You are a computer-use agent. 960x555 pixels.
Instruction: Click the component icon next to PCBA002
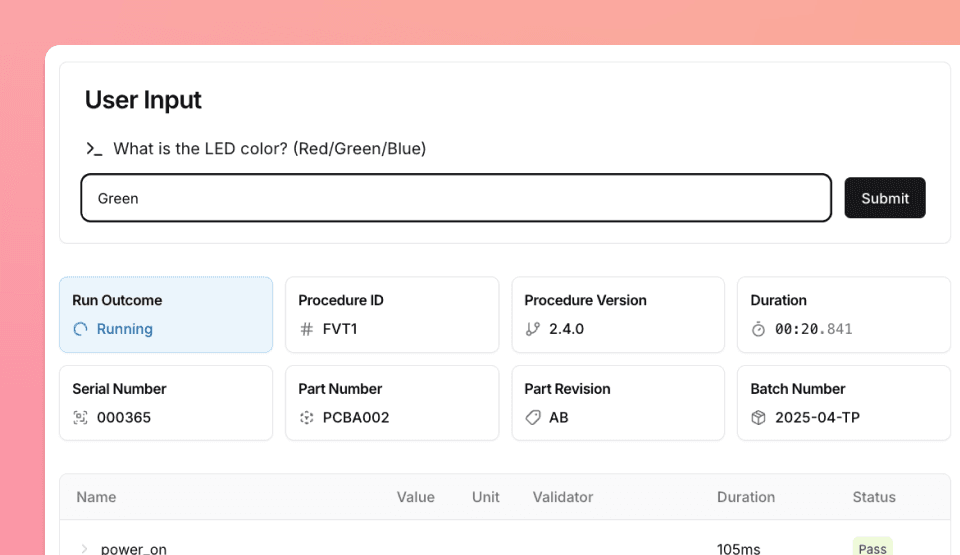tap(307, 418)
